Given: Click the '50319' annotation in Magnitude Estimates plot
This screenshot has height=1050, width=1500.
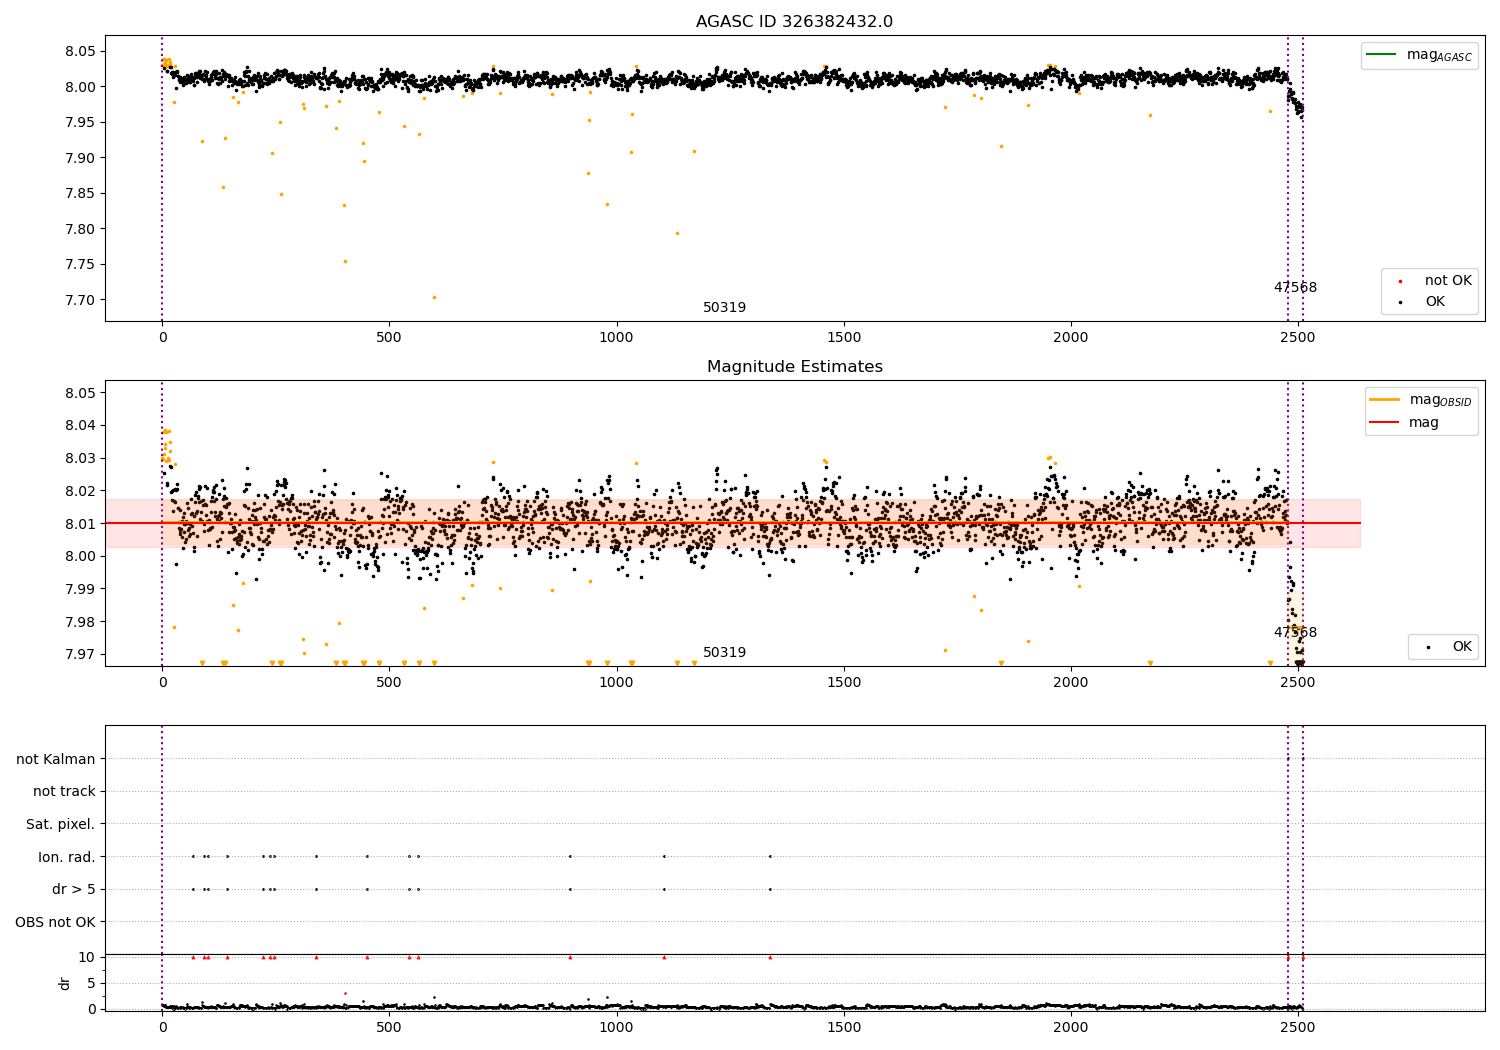Looking at the screenshot, I should tap(724, 653).
